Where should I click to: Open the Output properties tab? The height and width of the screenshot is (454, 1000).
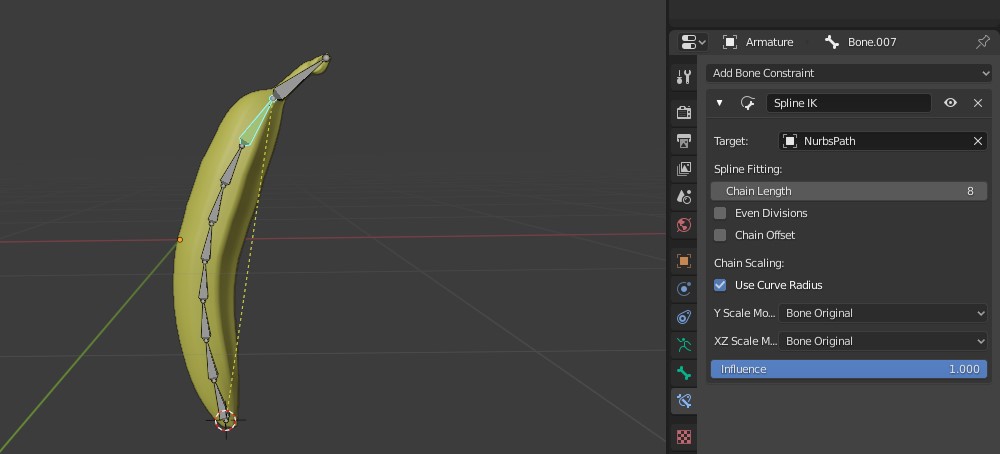pos(684,141)
